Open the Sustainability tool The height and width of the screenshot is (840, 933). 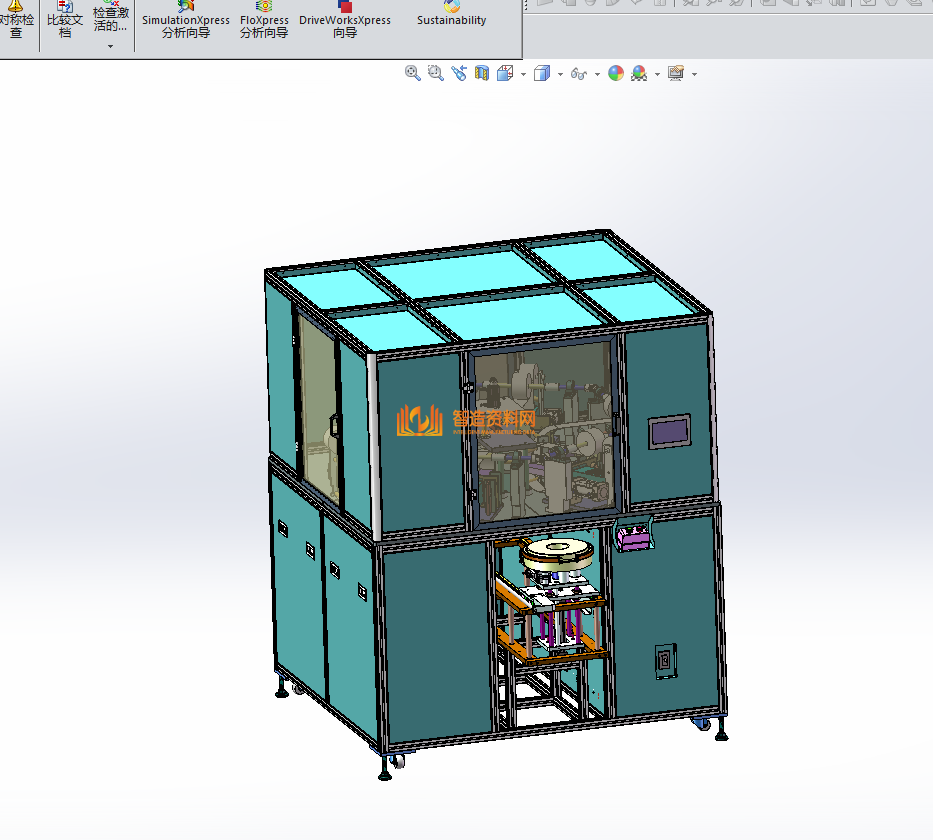coord(452,14)
